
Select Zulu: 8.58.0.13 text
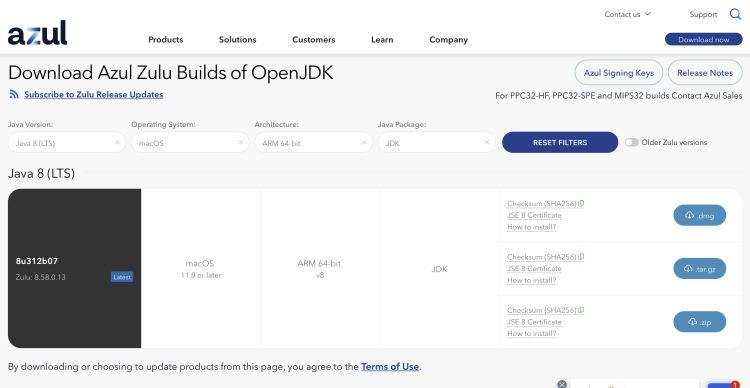(41, 277)
